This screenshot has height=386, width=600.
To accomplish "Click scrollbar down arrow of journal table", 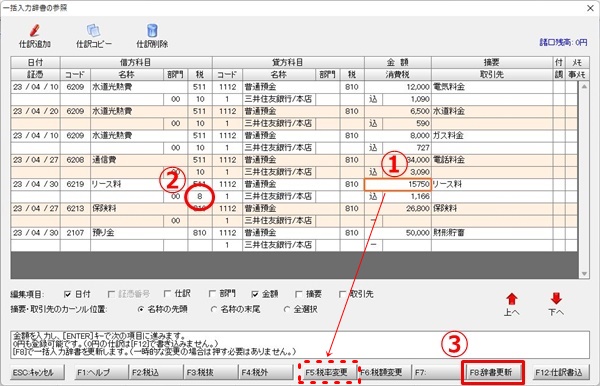I will (584, 274).
